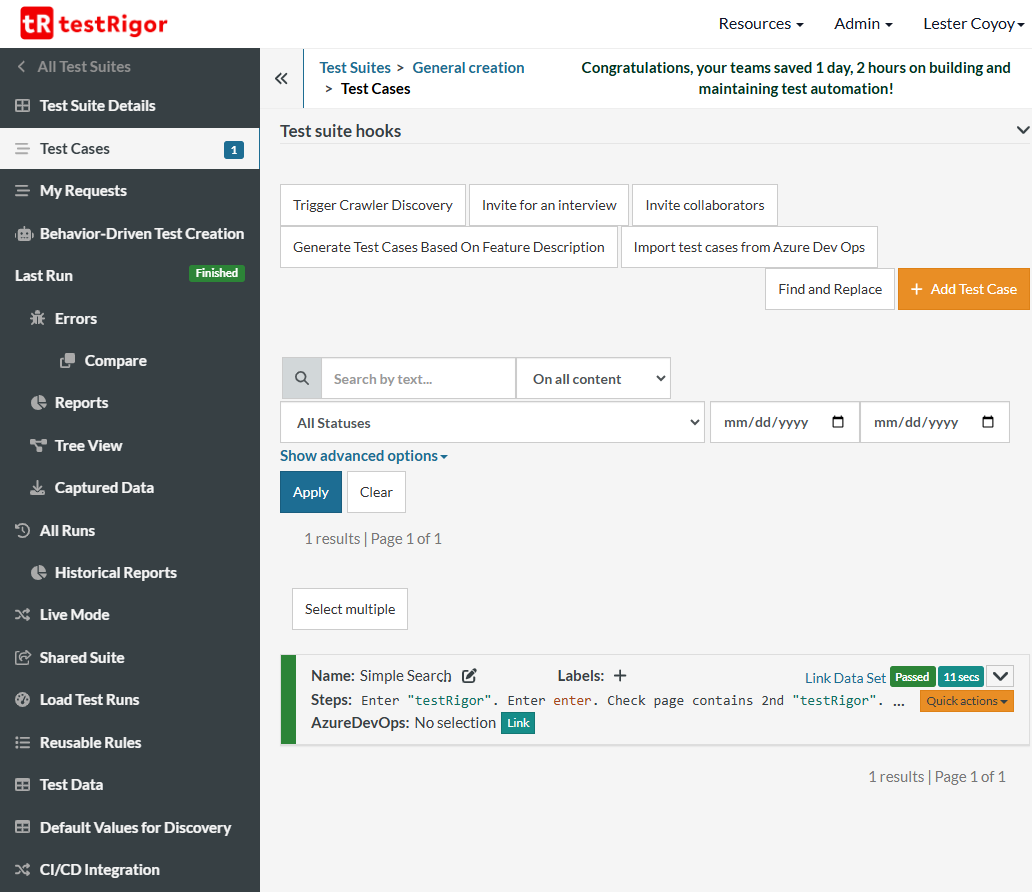
Task: Open the Quick actions dropdown
Action: (x=966, y=701)
